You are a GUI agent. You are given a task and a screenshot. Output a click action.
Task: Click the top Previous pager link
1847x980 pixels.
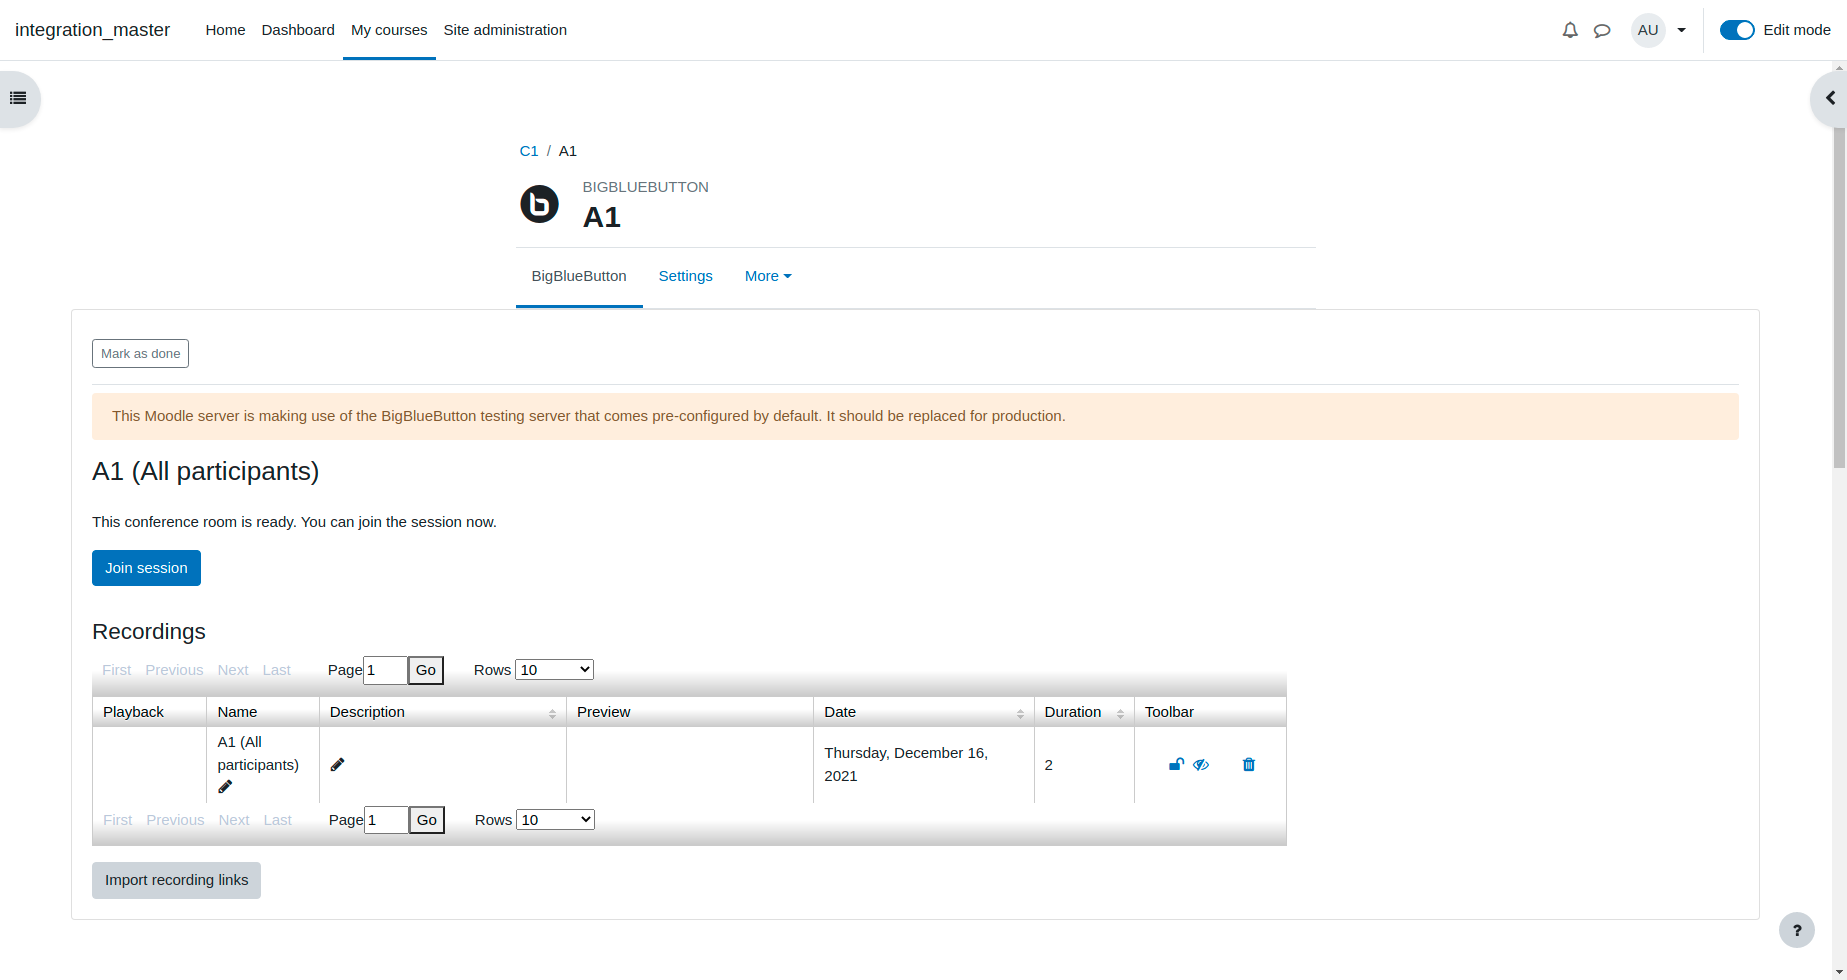[x=174, y=670]
